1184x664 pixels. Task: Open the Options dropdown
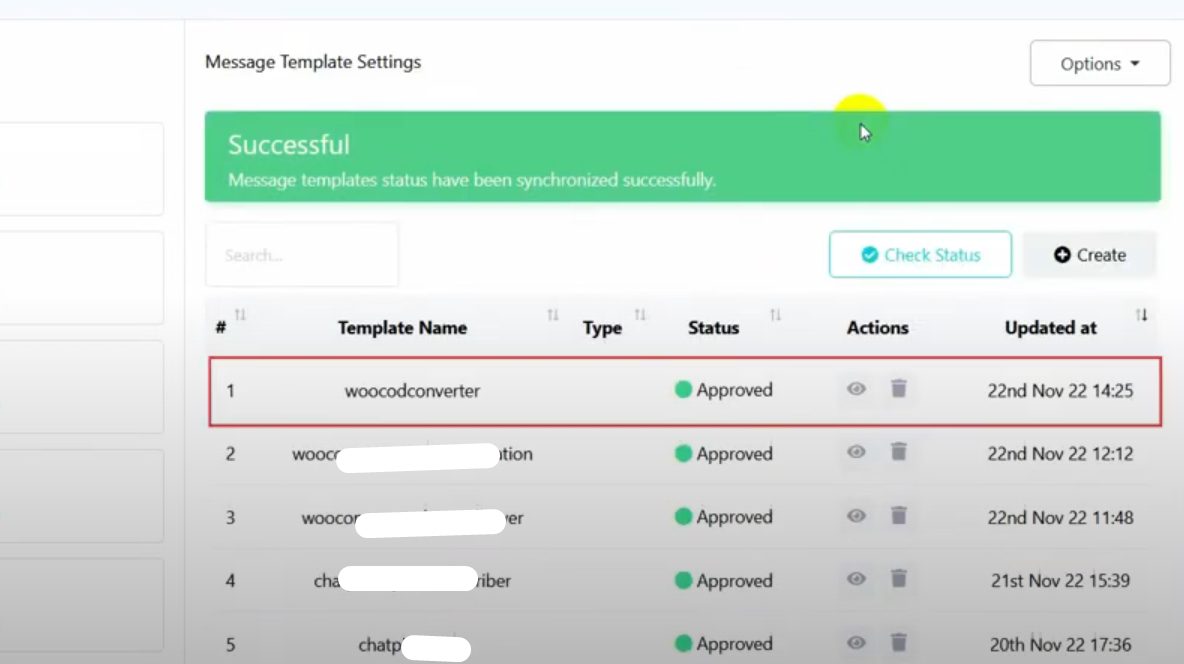click(x=1099, y=63)
